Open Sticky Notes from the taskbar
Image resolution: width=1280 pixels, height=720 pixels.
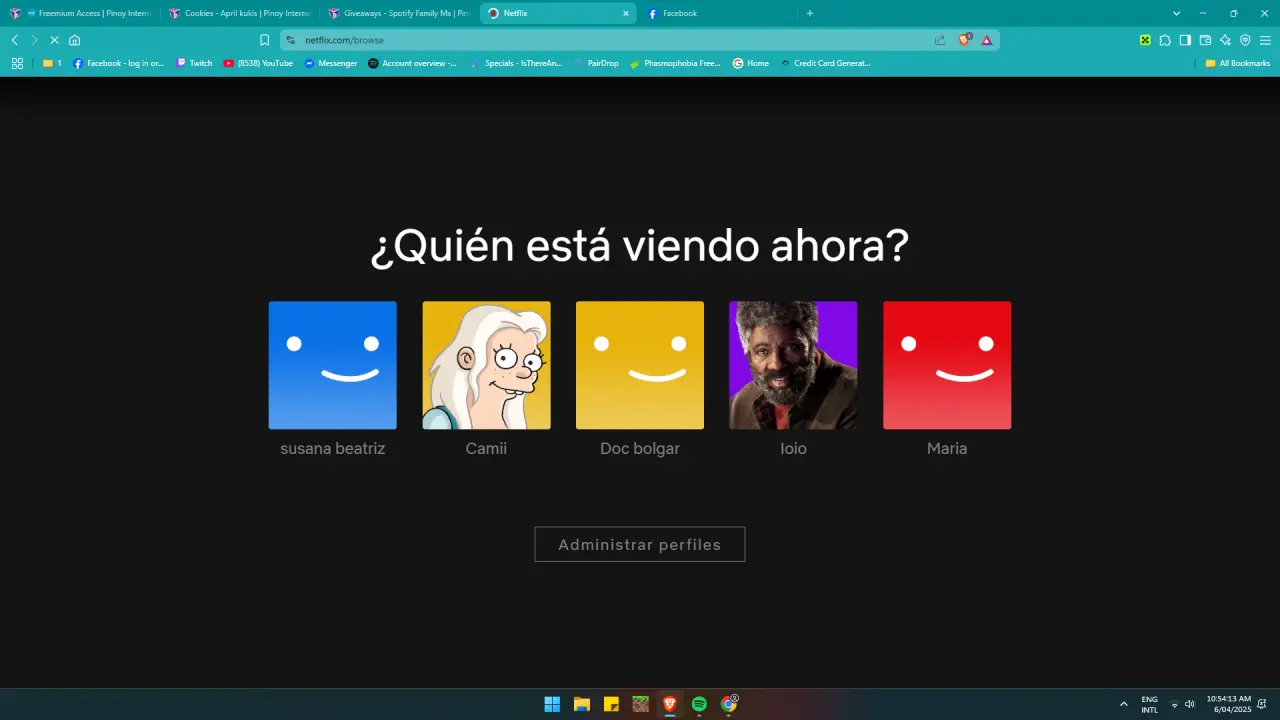point(611,704)
